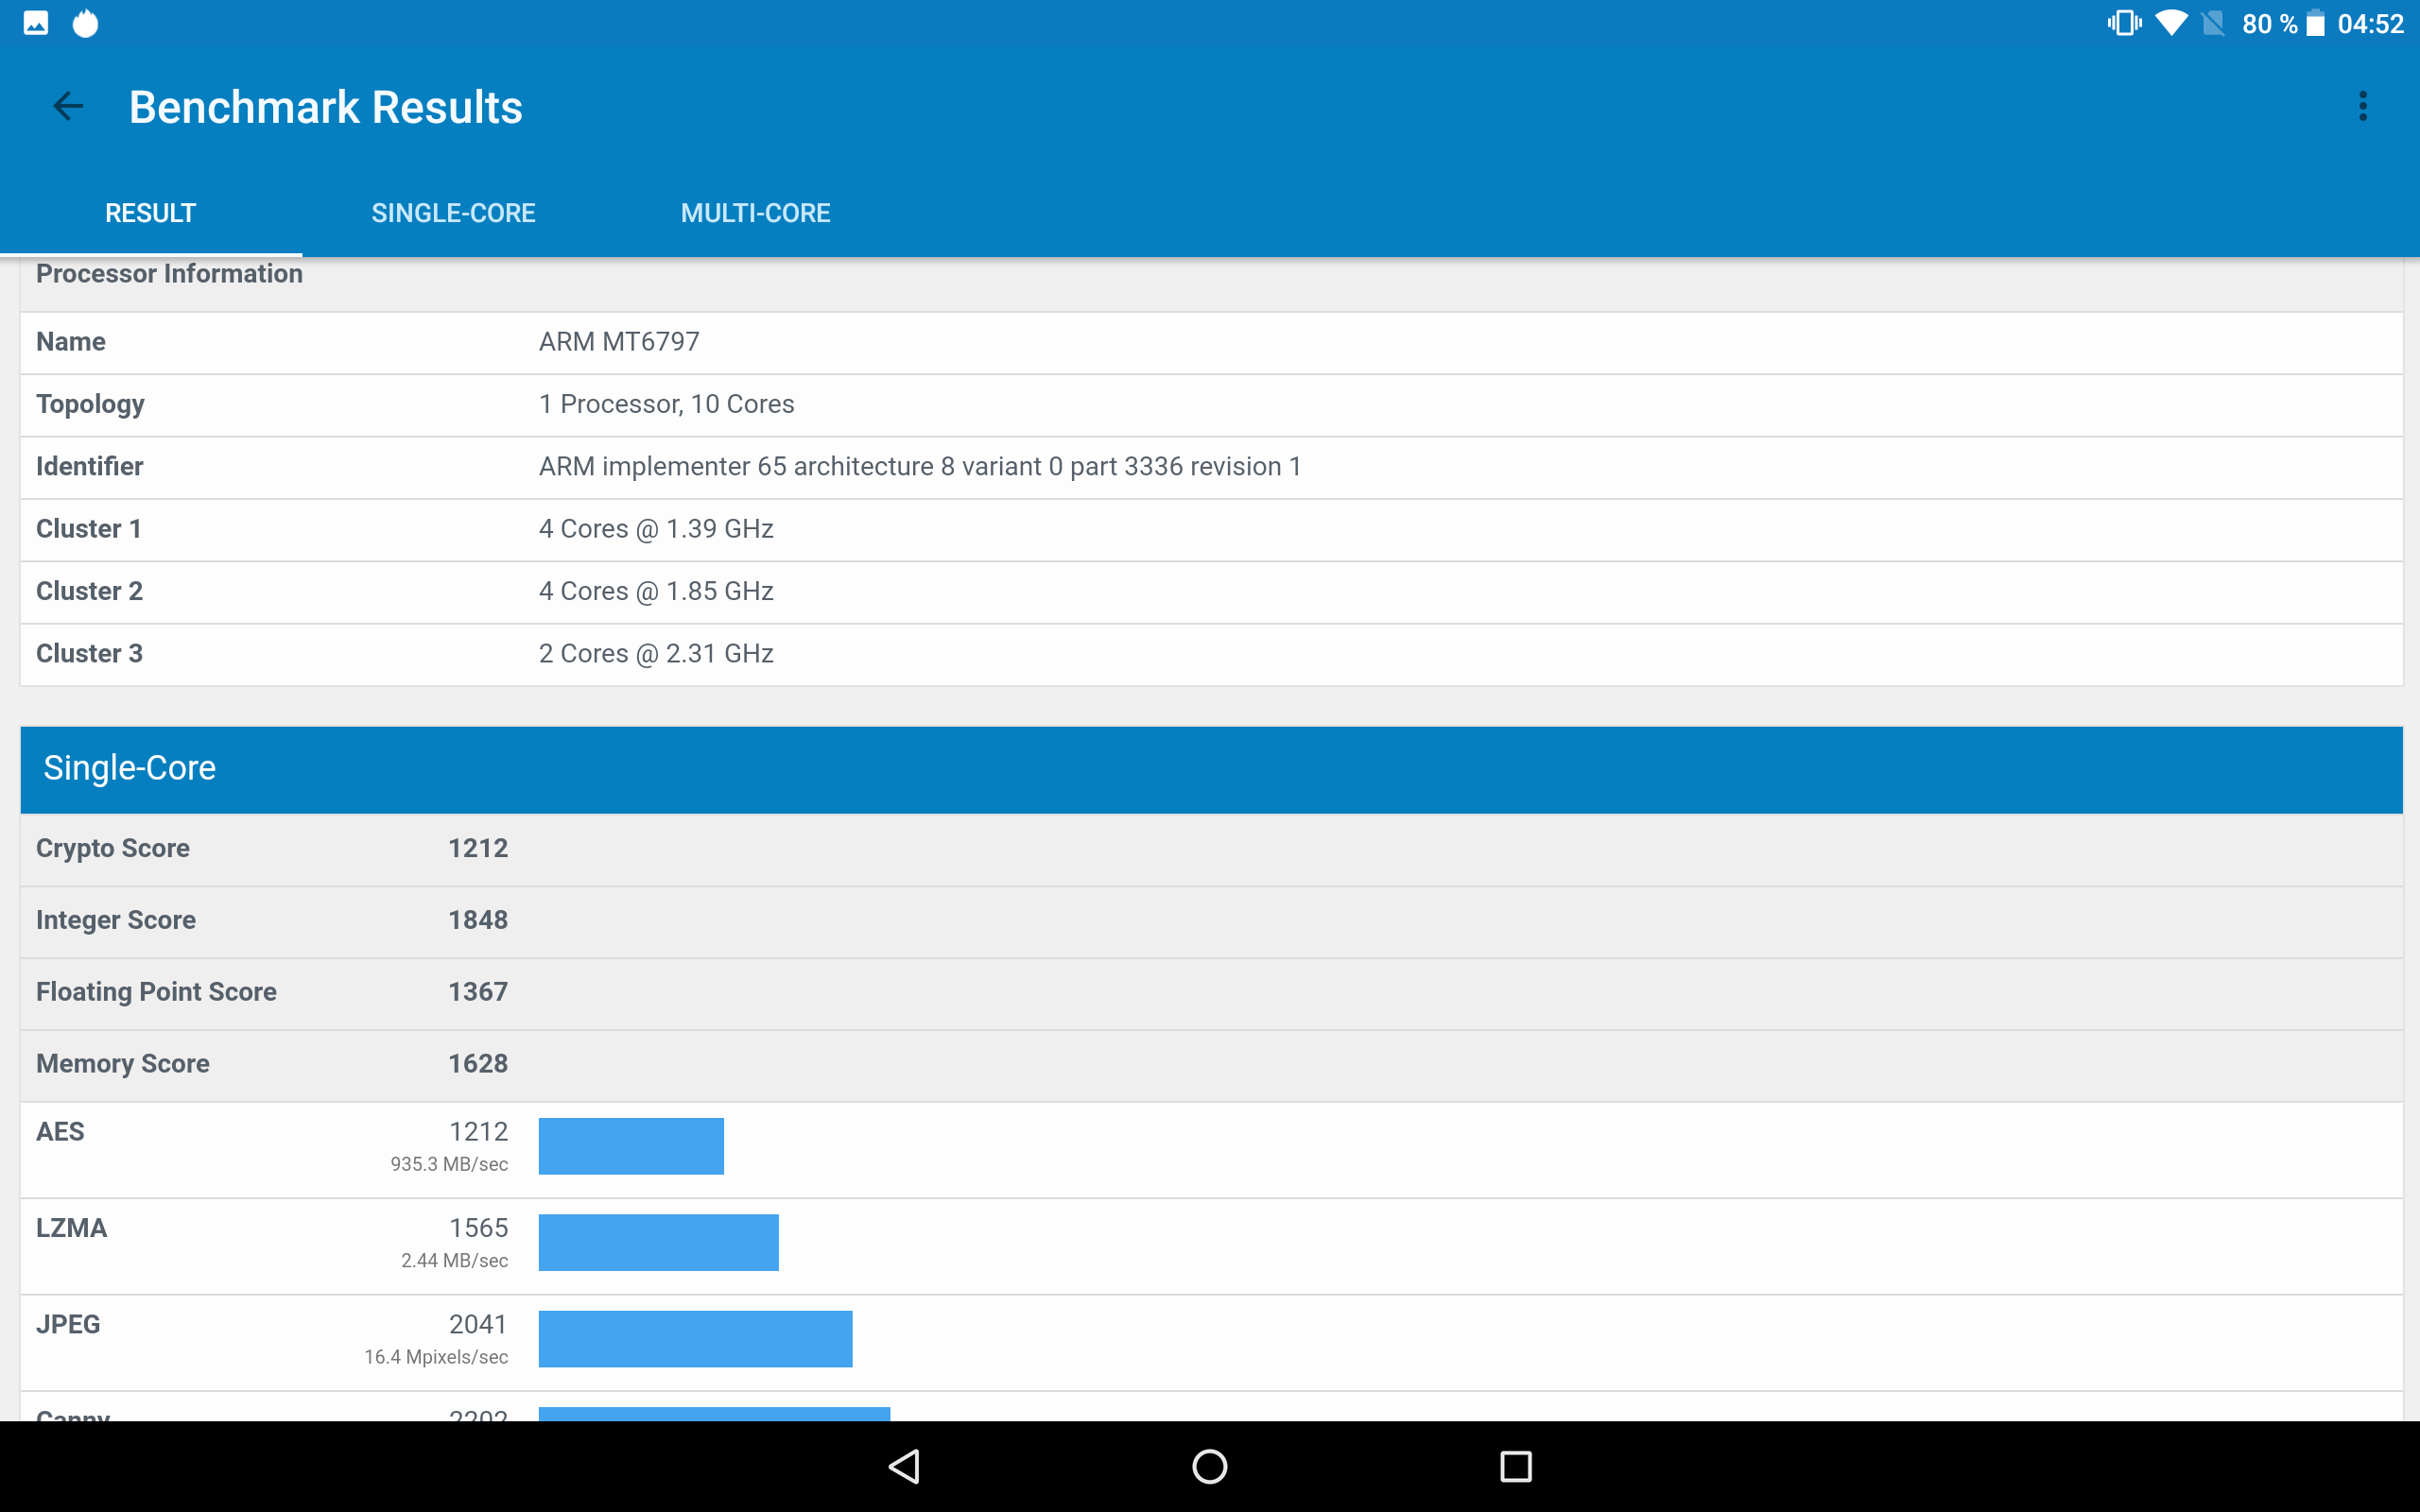The width and height of the screenshot is (2420, 1512).
Task: Tap the Cluster 3 processor row
Action: (x=1210, y=654)
